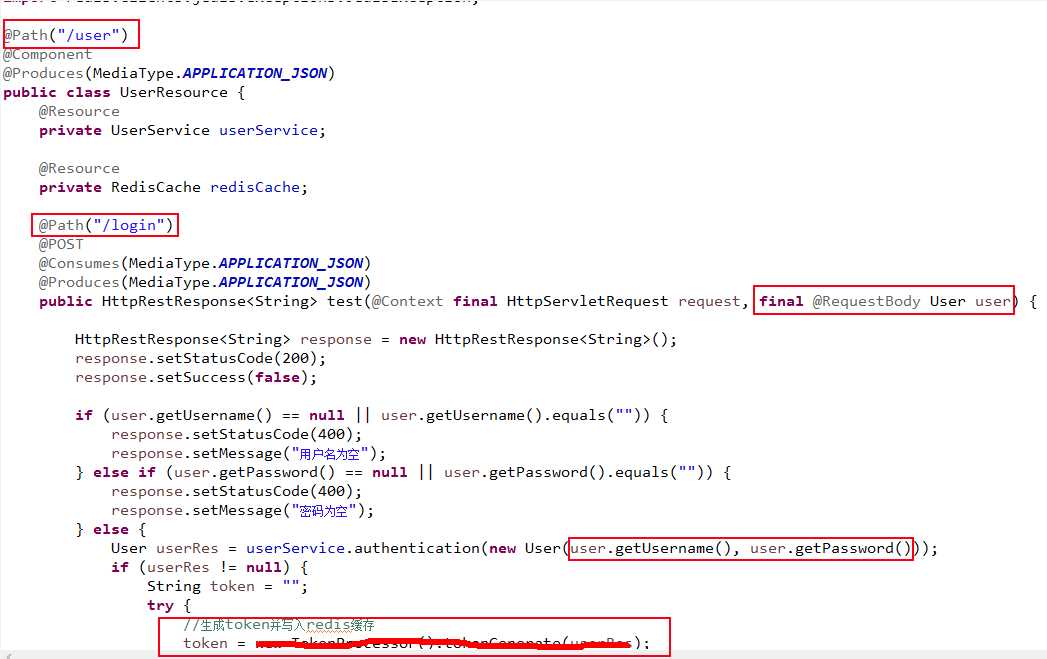
Task: Click the @Consumes annotation line
Action: 204,263
